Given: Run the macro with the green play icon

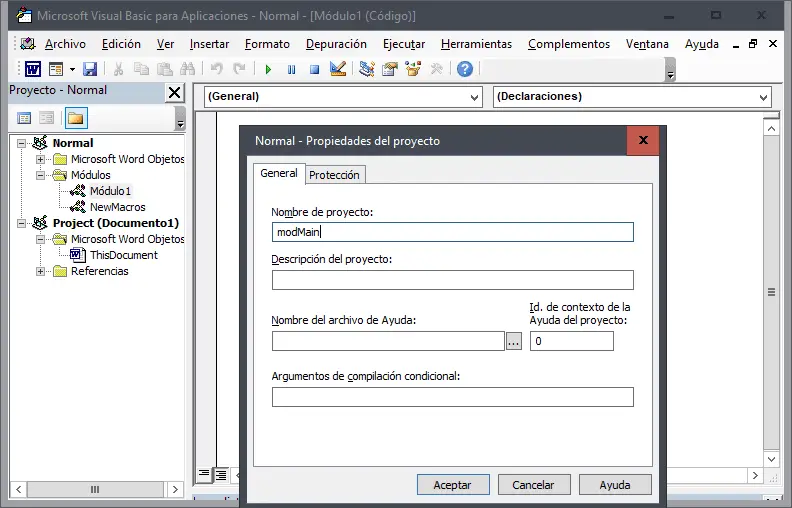Looking at the screenshot, I should [268, 69].
